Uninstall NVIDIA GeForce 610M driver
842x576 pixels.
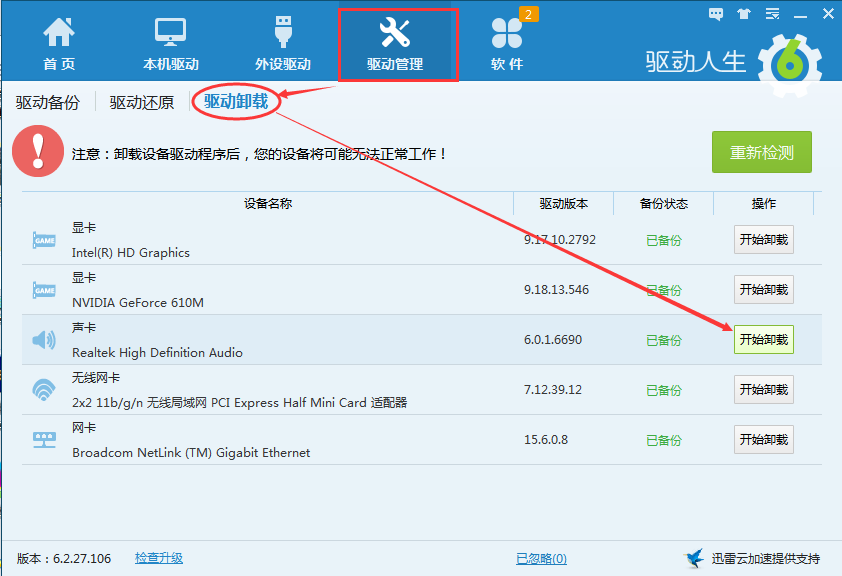(763, 290)
